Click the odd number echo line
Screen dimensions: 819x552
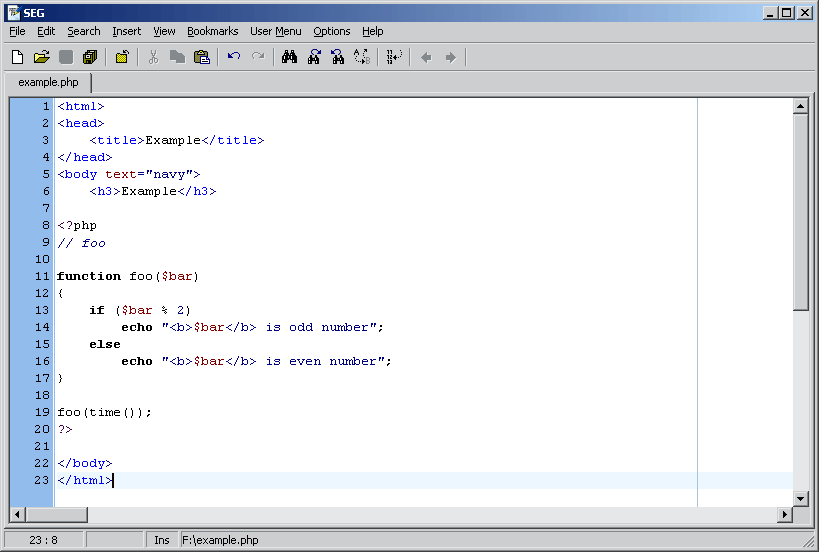point(252,327)
